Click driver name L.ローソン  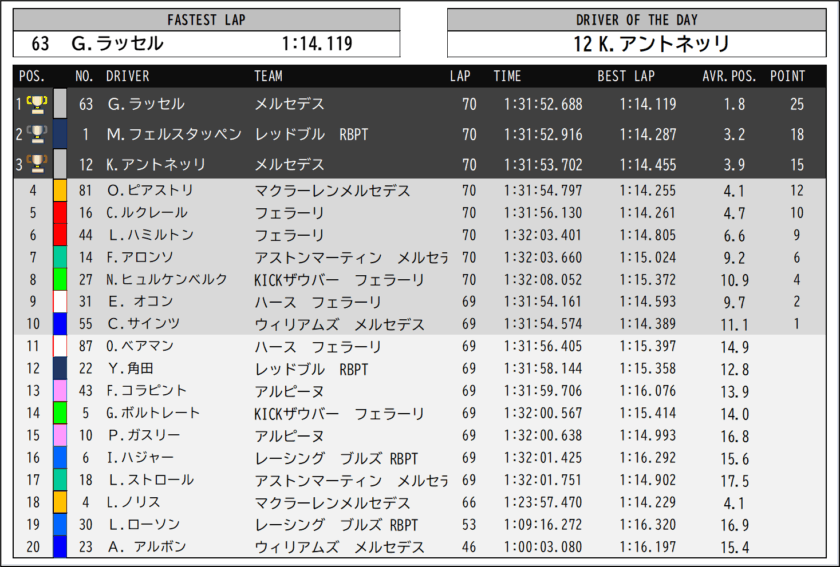tap(144, 524)
